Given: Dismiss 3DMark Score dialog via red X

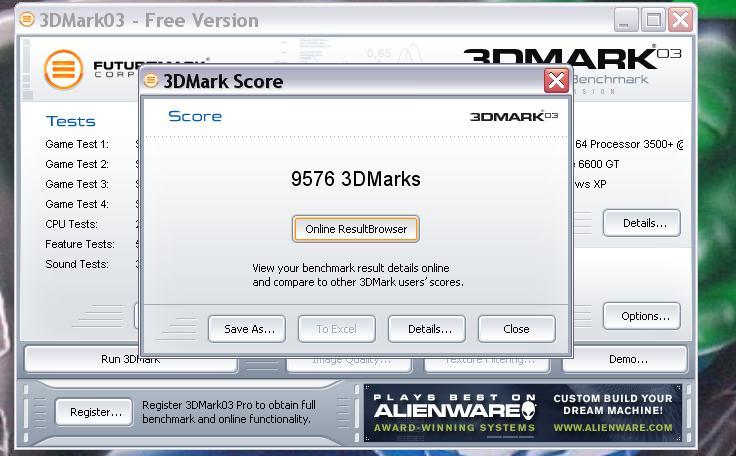Looking at the screenshot, I should 556,81.
